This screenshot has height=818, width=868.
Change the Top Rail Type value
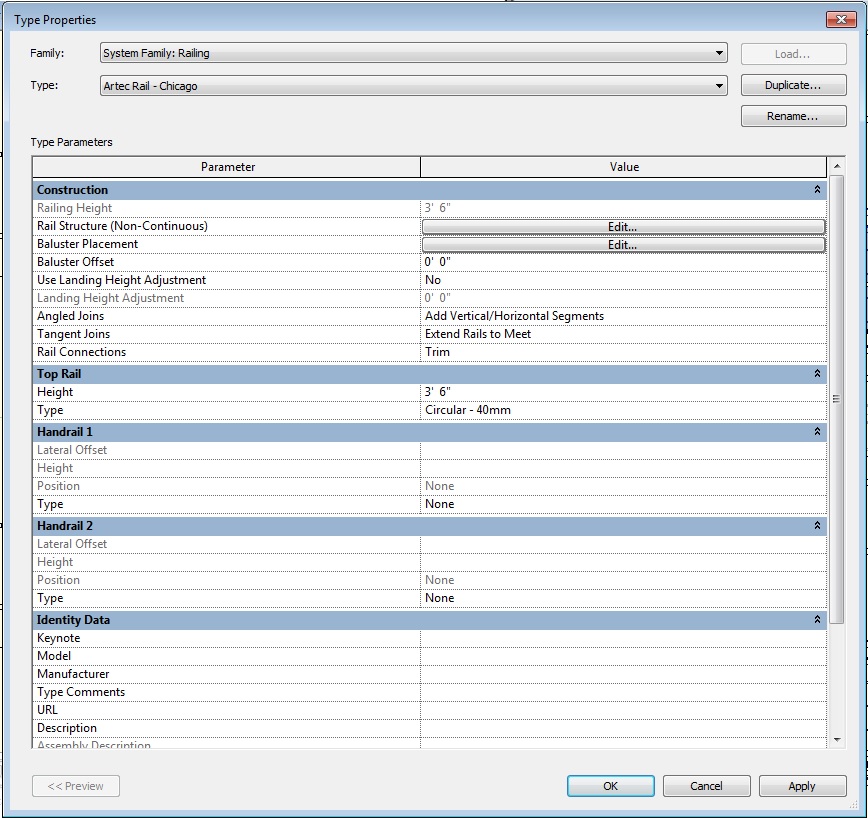623,410
